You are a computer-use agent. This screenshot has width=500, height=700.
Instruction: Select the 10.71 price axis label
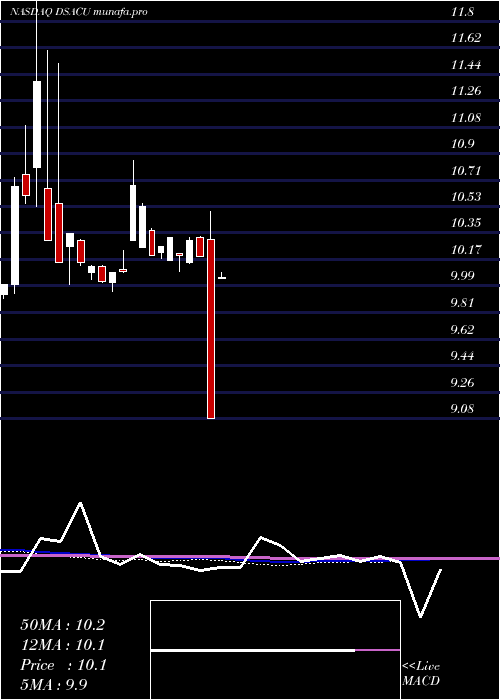pos(466,171)
